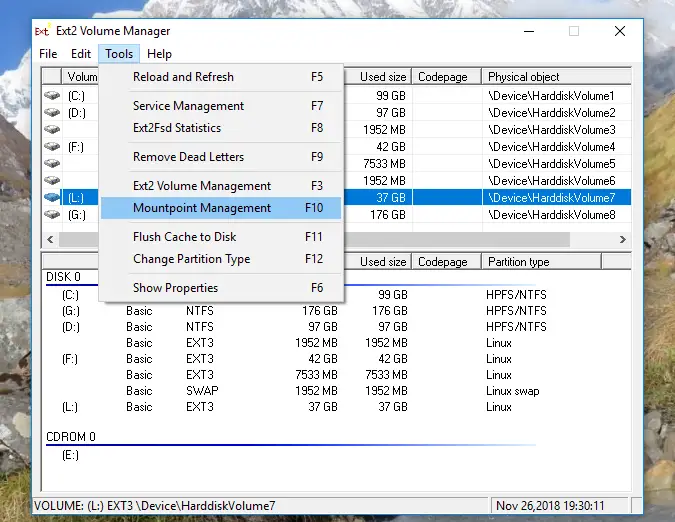Click the drive icon for volume D:
Screen dimensions: 675x522
(52, 113)
